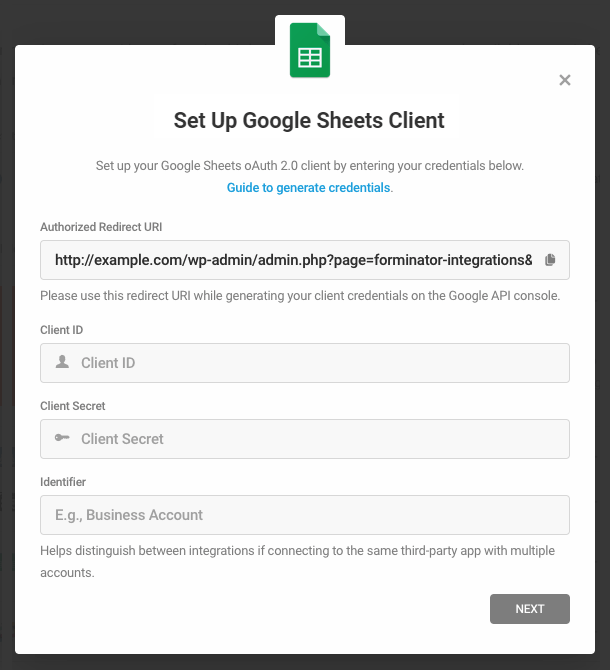The image size is (610, 670).
Task: Select the 'Authorized Redirect URI' label
Action: pos(101,227)
